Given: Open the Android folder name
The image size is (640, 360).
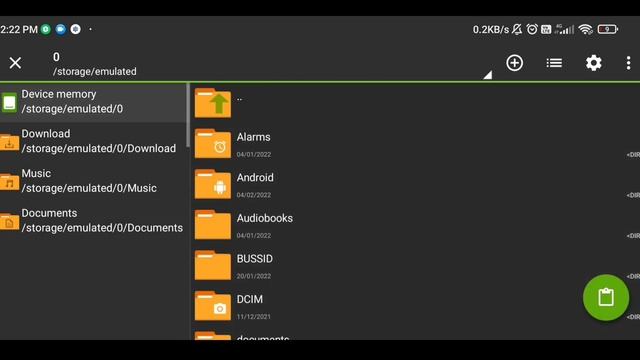Looking at the screenshot, I should pyautogui.click(x=255, y=178).
